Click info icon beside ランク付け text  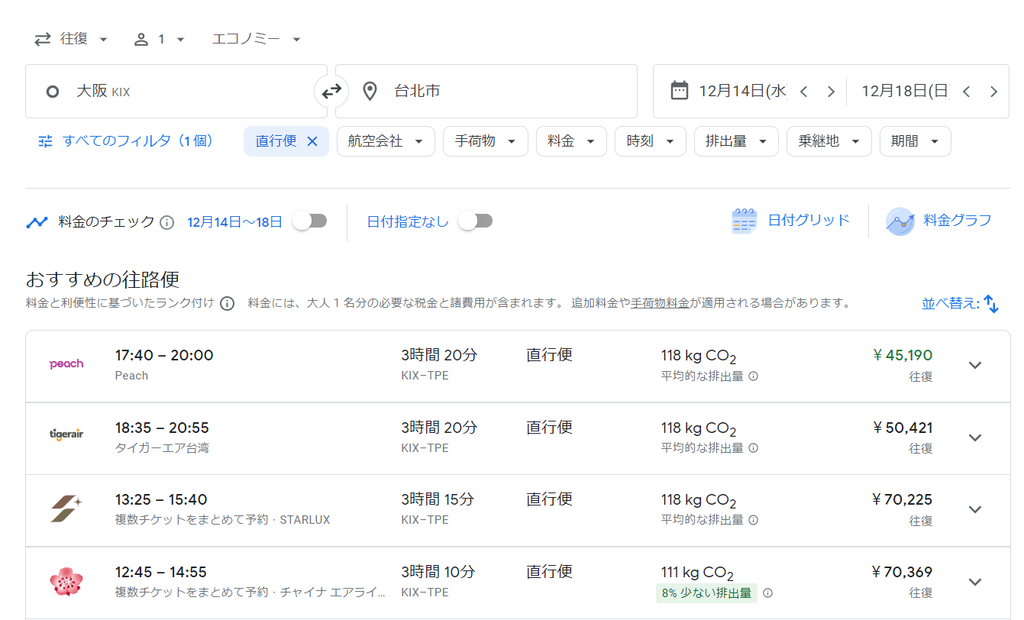(x=227, y=303)
